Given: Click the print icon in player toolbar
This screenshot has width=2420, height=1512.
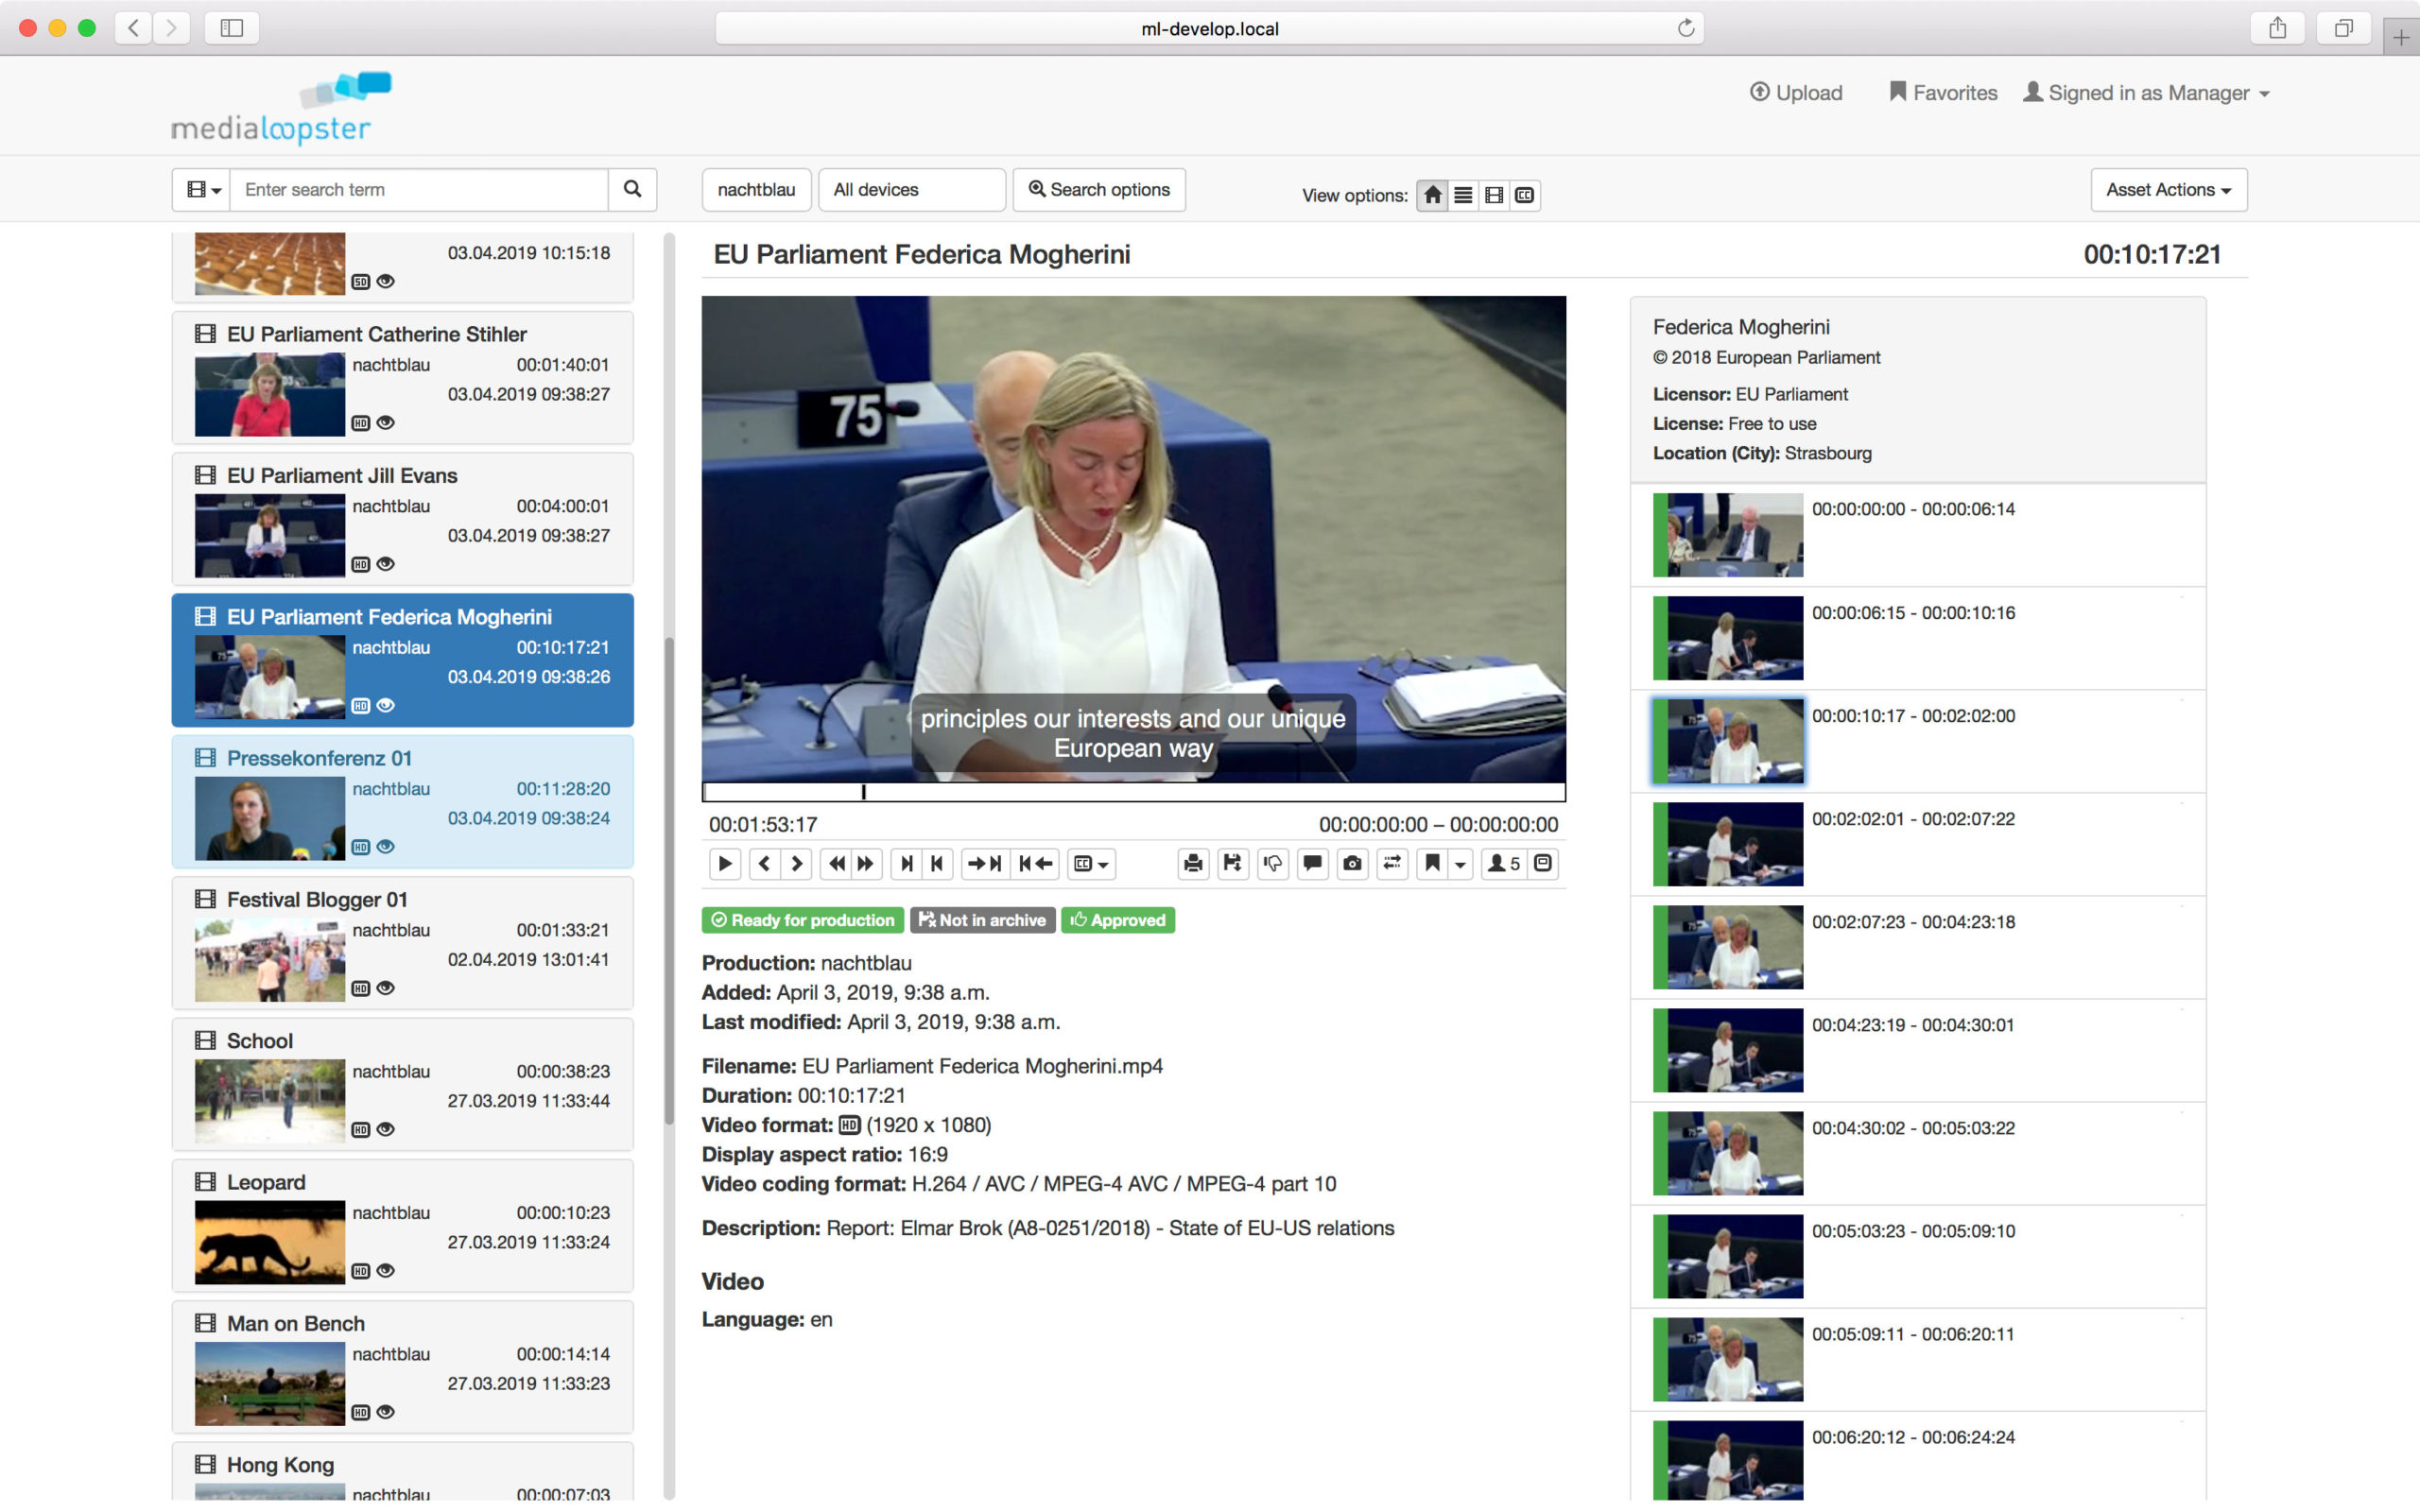Looking at the screenshot, I should [x=1192, y=863].
